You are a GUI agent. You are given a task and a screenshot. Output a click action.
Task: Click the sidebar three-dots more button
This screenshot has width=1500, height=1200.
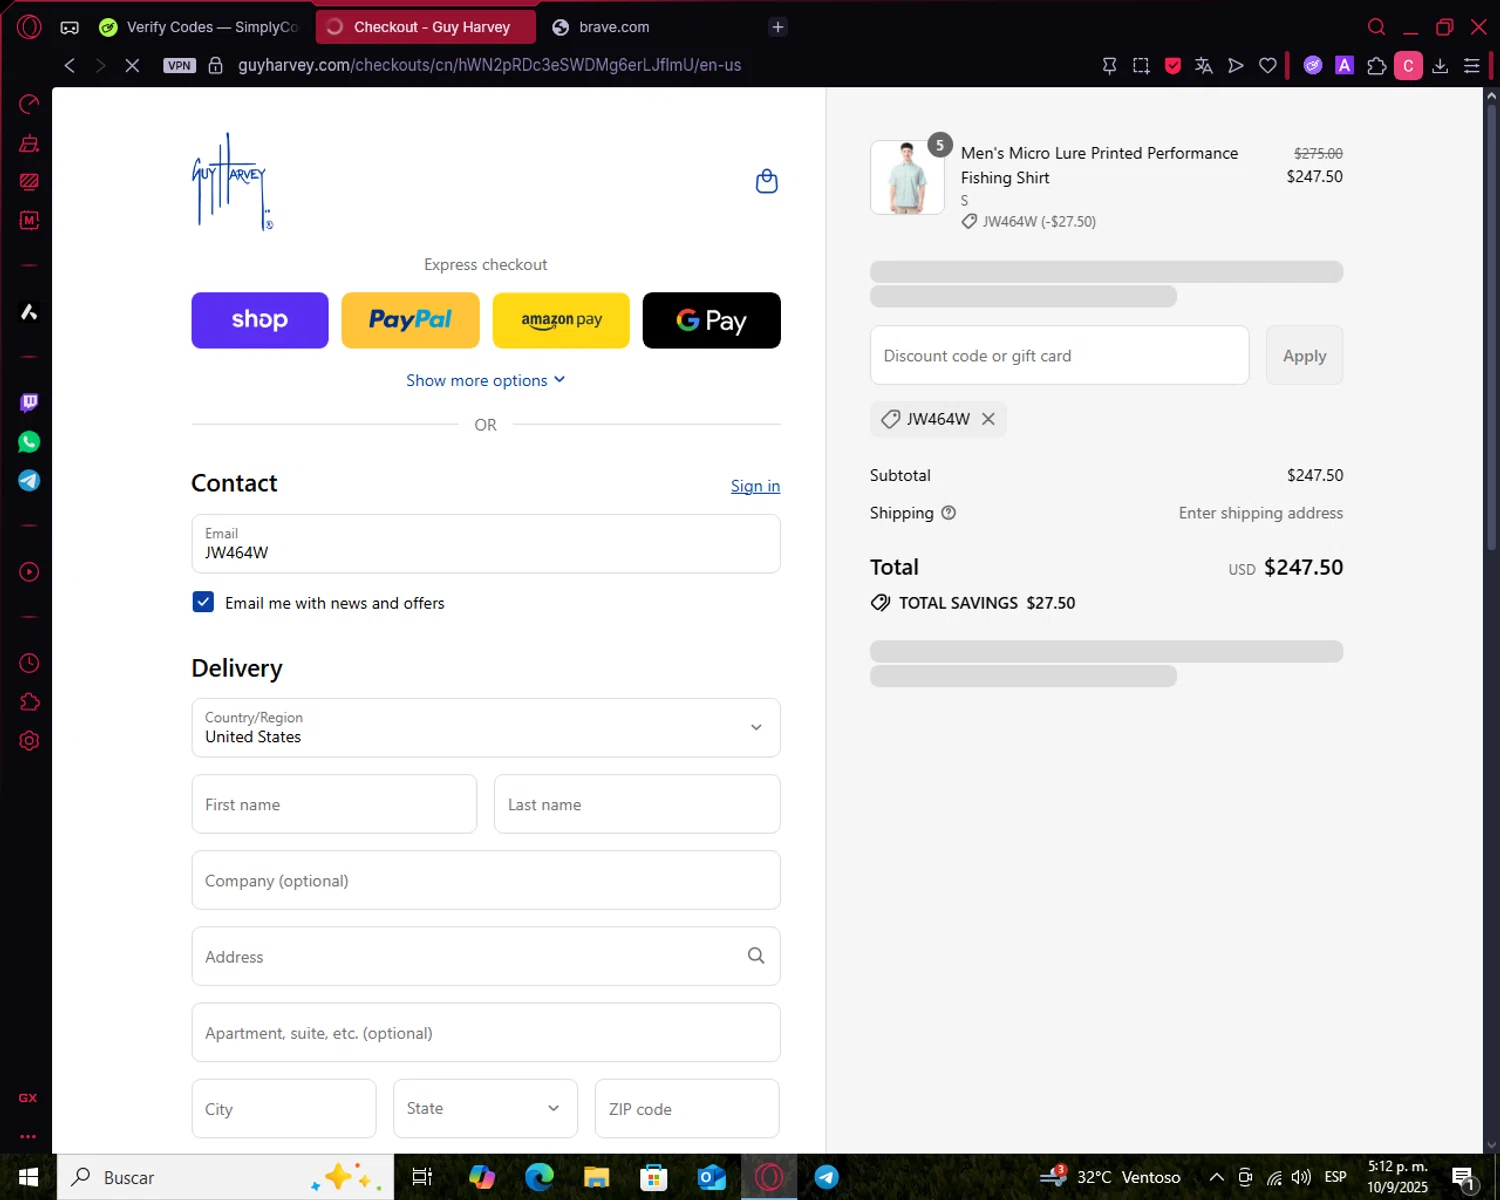click(x=28, y=1136)
